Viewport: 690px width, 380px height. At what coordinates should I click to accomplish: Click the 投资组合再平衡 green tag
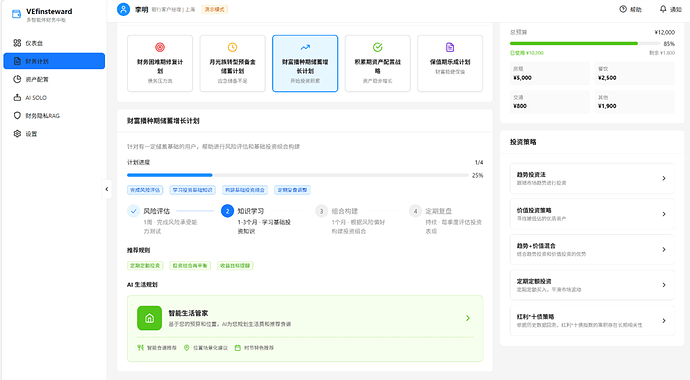point(190,266)
